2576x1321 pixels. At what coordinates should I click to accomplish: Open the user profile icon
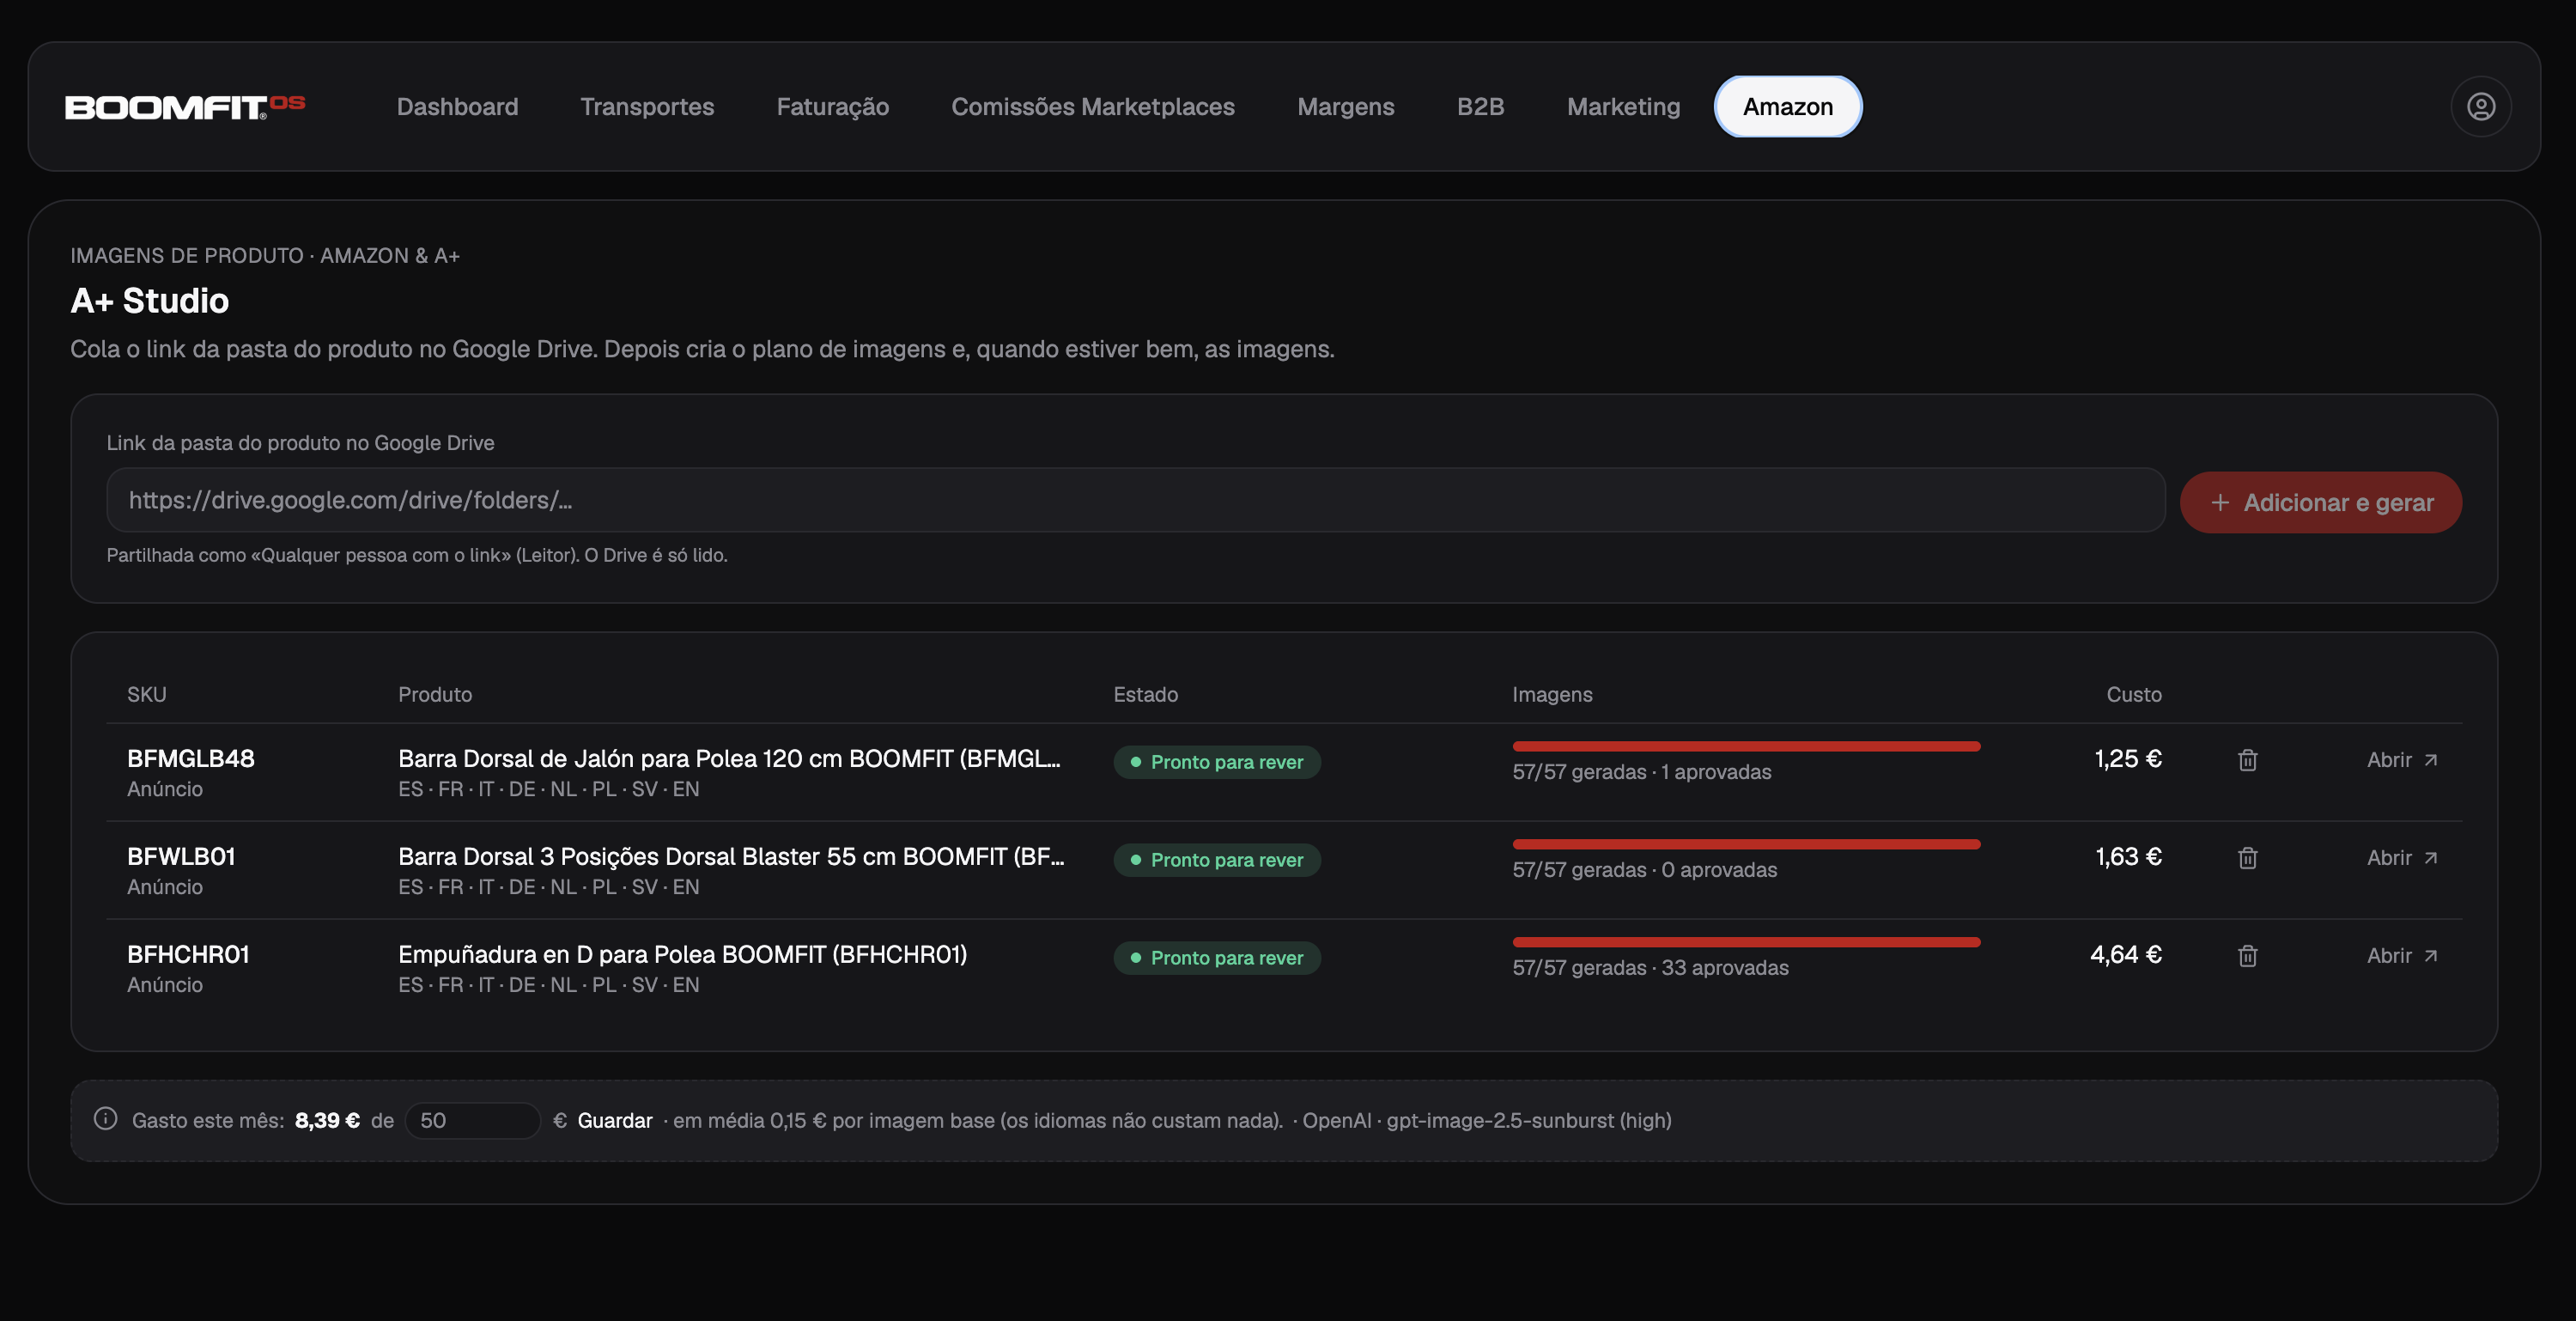click(2480, 106)
